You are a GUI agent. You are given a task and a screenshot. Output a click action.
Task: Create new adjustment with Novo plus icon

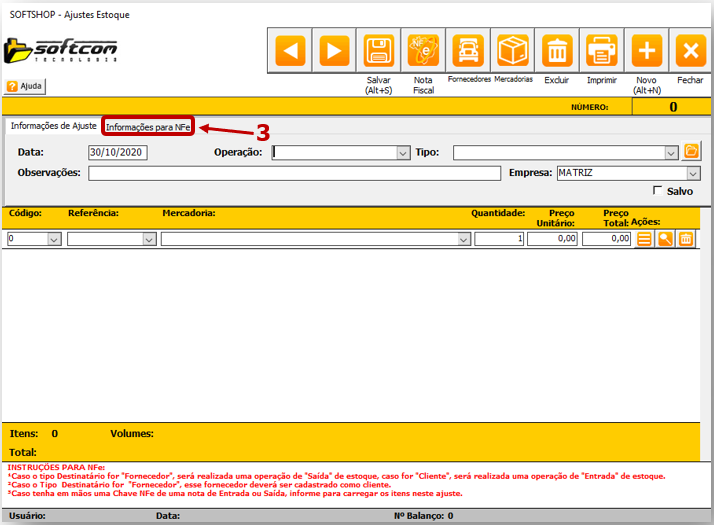[645, 50]
